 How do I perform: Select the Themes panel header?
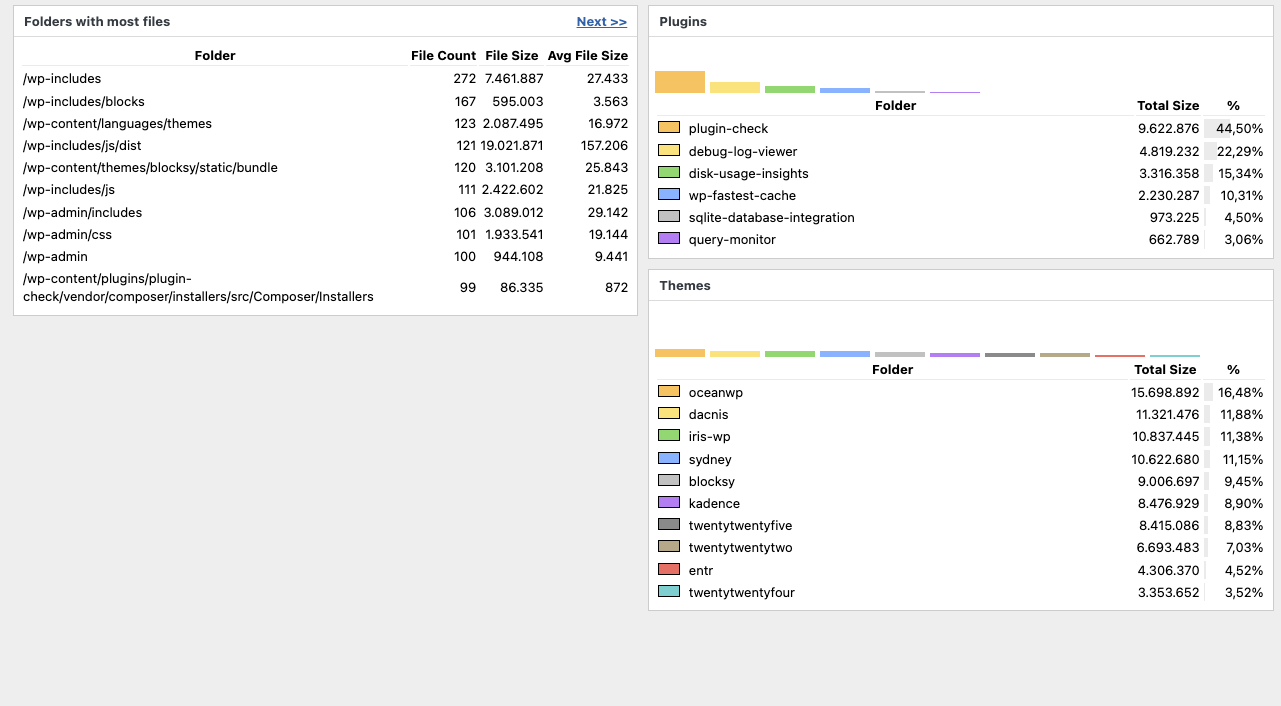(684, 285)
